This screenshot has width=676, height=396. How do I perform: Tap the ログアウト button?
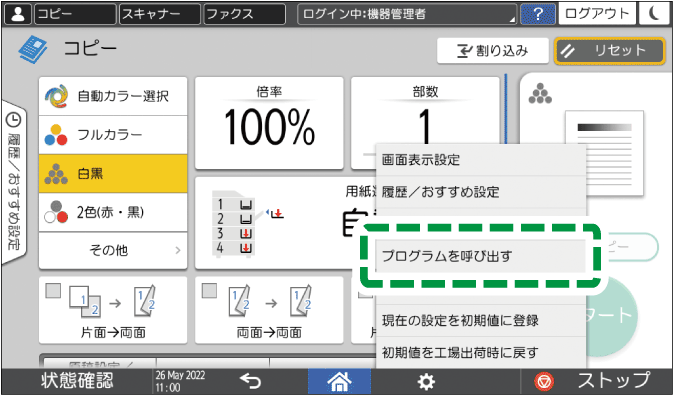click(597, 14)
